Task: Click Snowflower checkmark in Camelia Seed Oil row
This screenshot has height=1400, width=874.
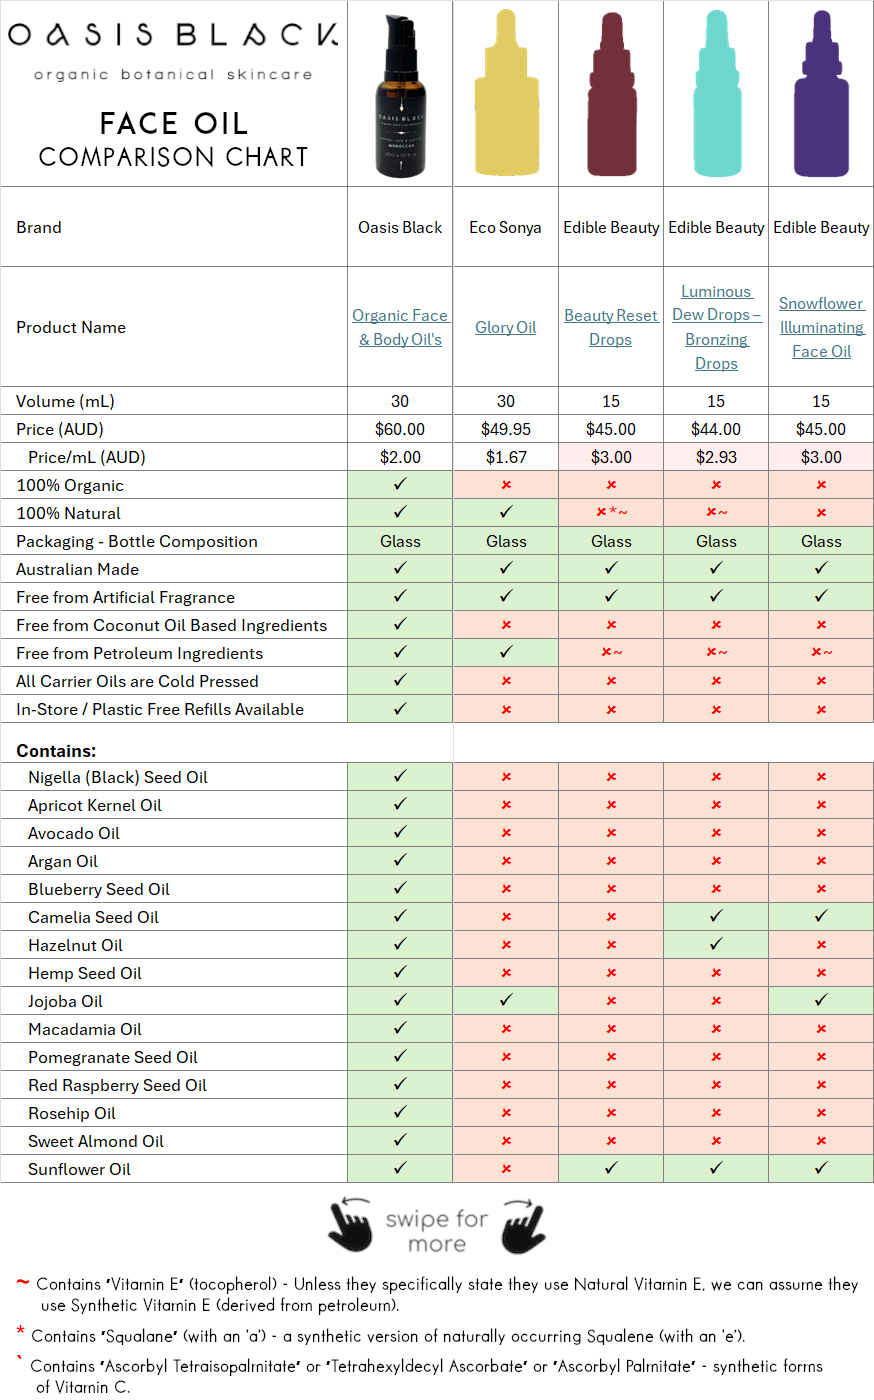Action: coord(821,917)
